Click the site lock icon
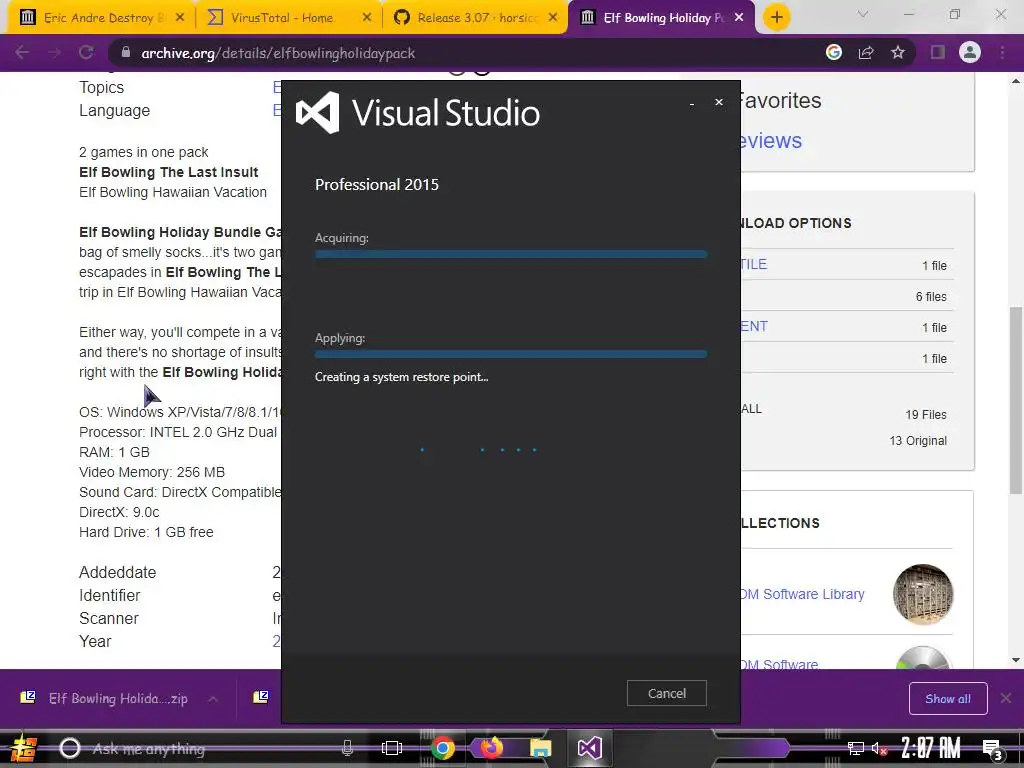 [x=126, y=53]
